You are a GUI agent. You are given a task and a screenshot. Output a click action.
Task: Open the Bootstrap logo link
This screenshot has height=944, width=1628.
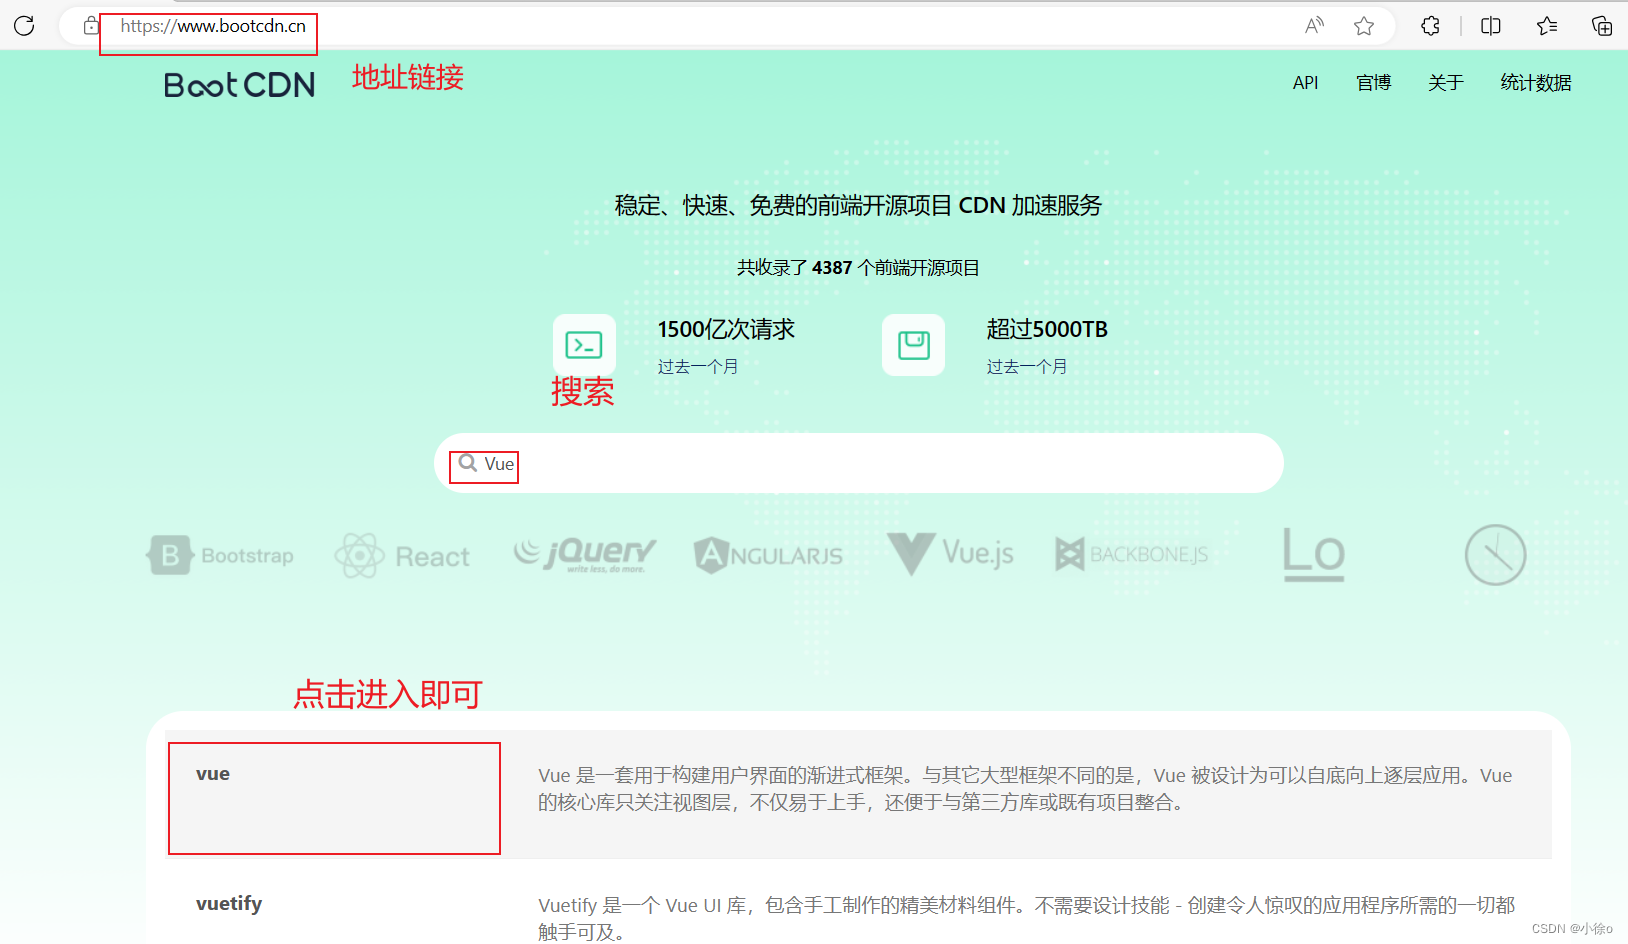(x=221, y=555)
